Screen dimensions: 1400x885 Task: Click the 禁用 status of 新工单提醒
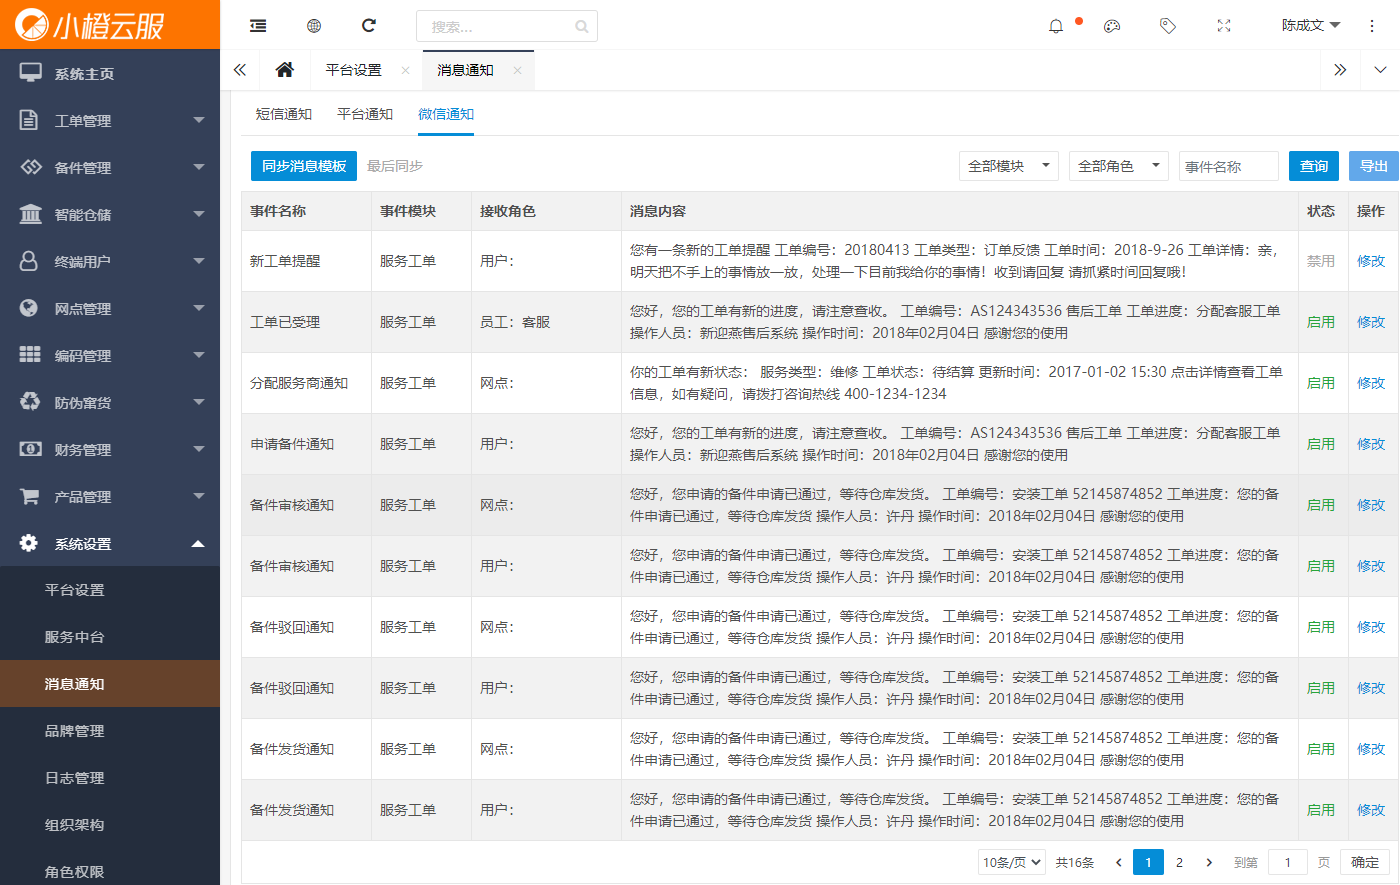click(1321, 261)
